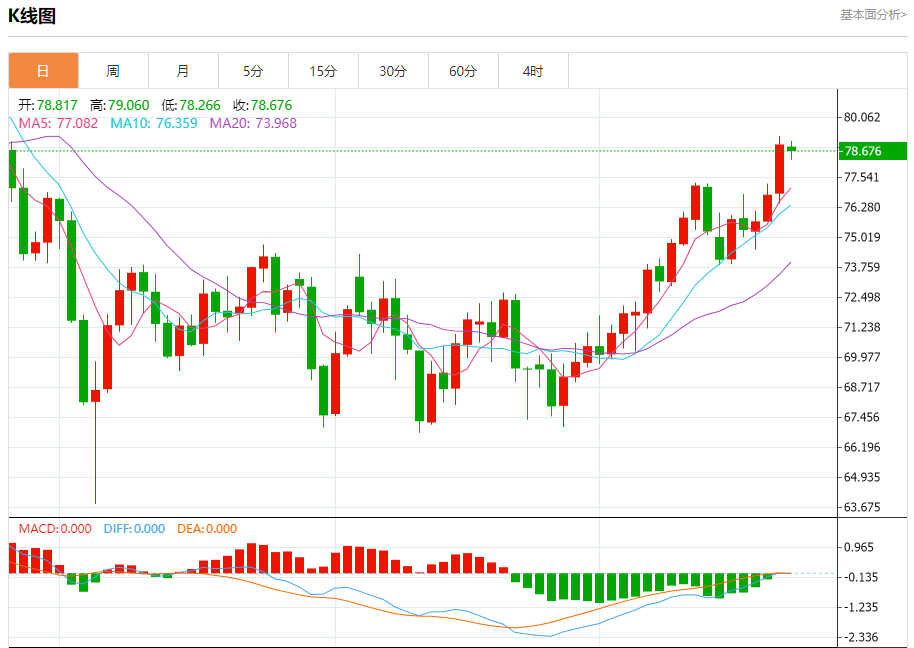Image resolution: width=914 pixels, height=648 pixels.
Task: Click the tall red candle before the latest
Action: tap(779, 169)
